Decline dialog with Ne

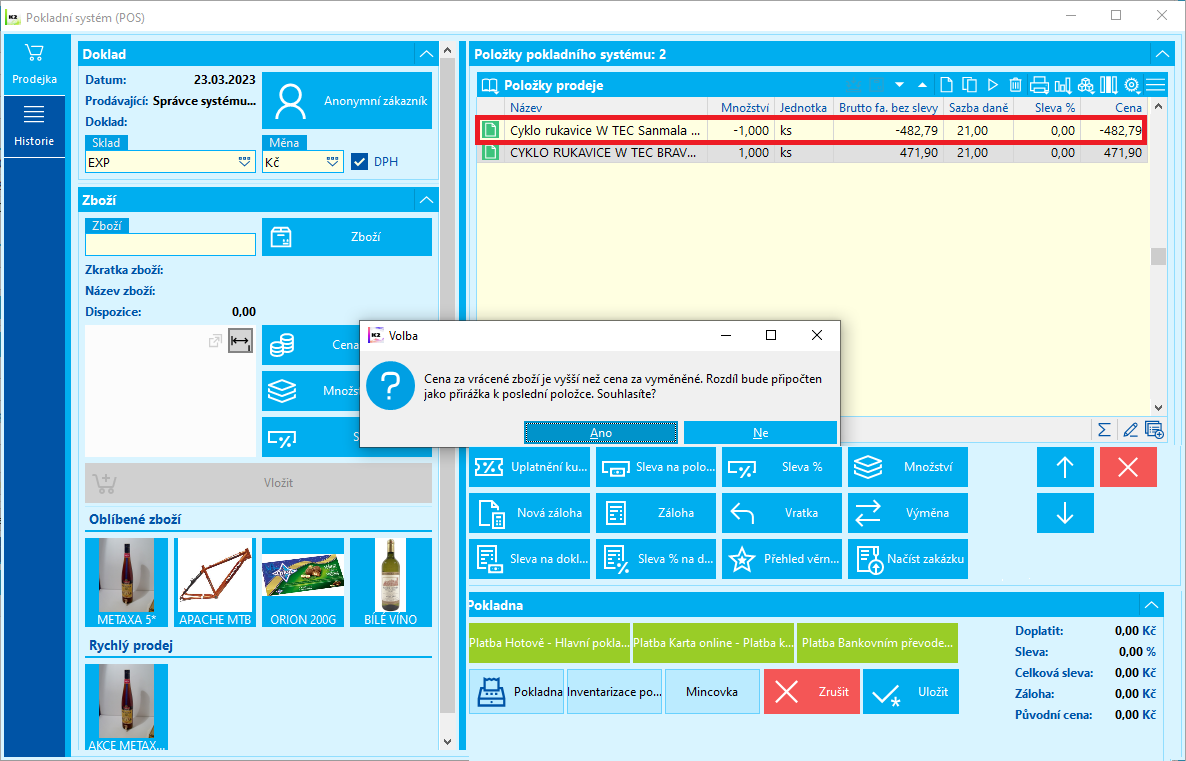[760, 433]
